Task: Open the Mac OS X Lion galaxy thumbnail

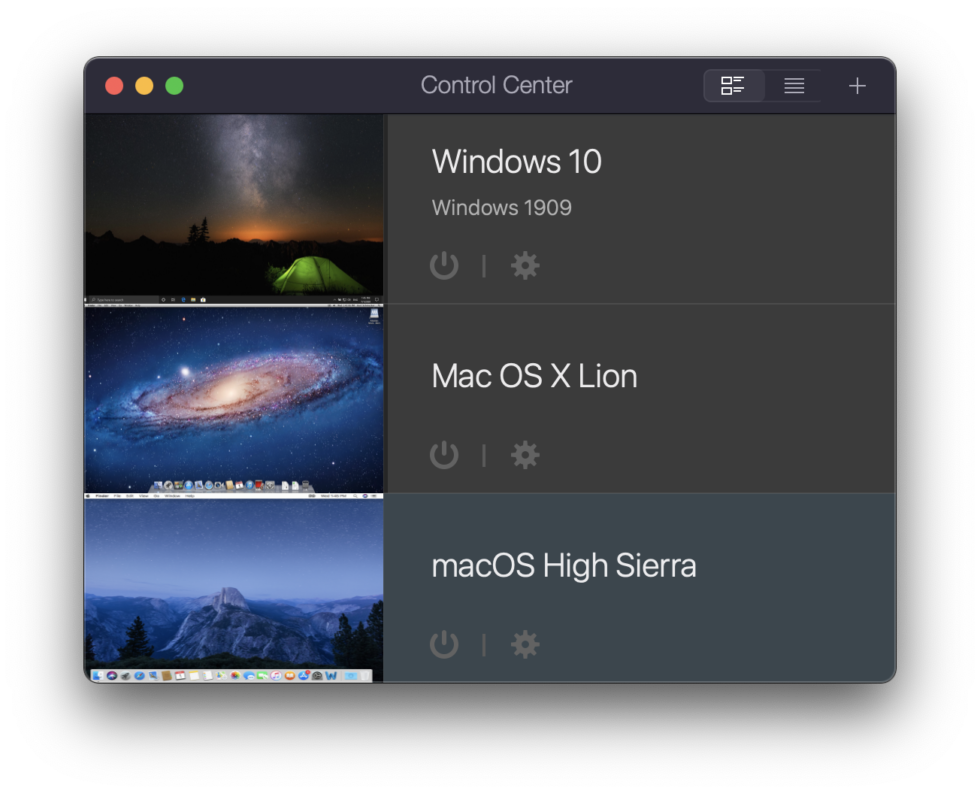Action: click(234, 398)
